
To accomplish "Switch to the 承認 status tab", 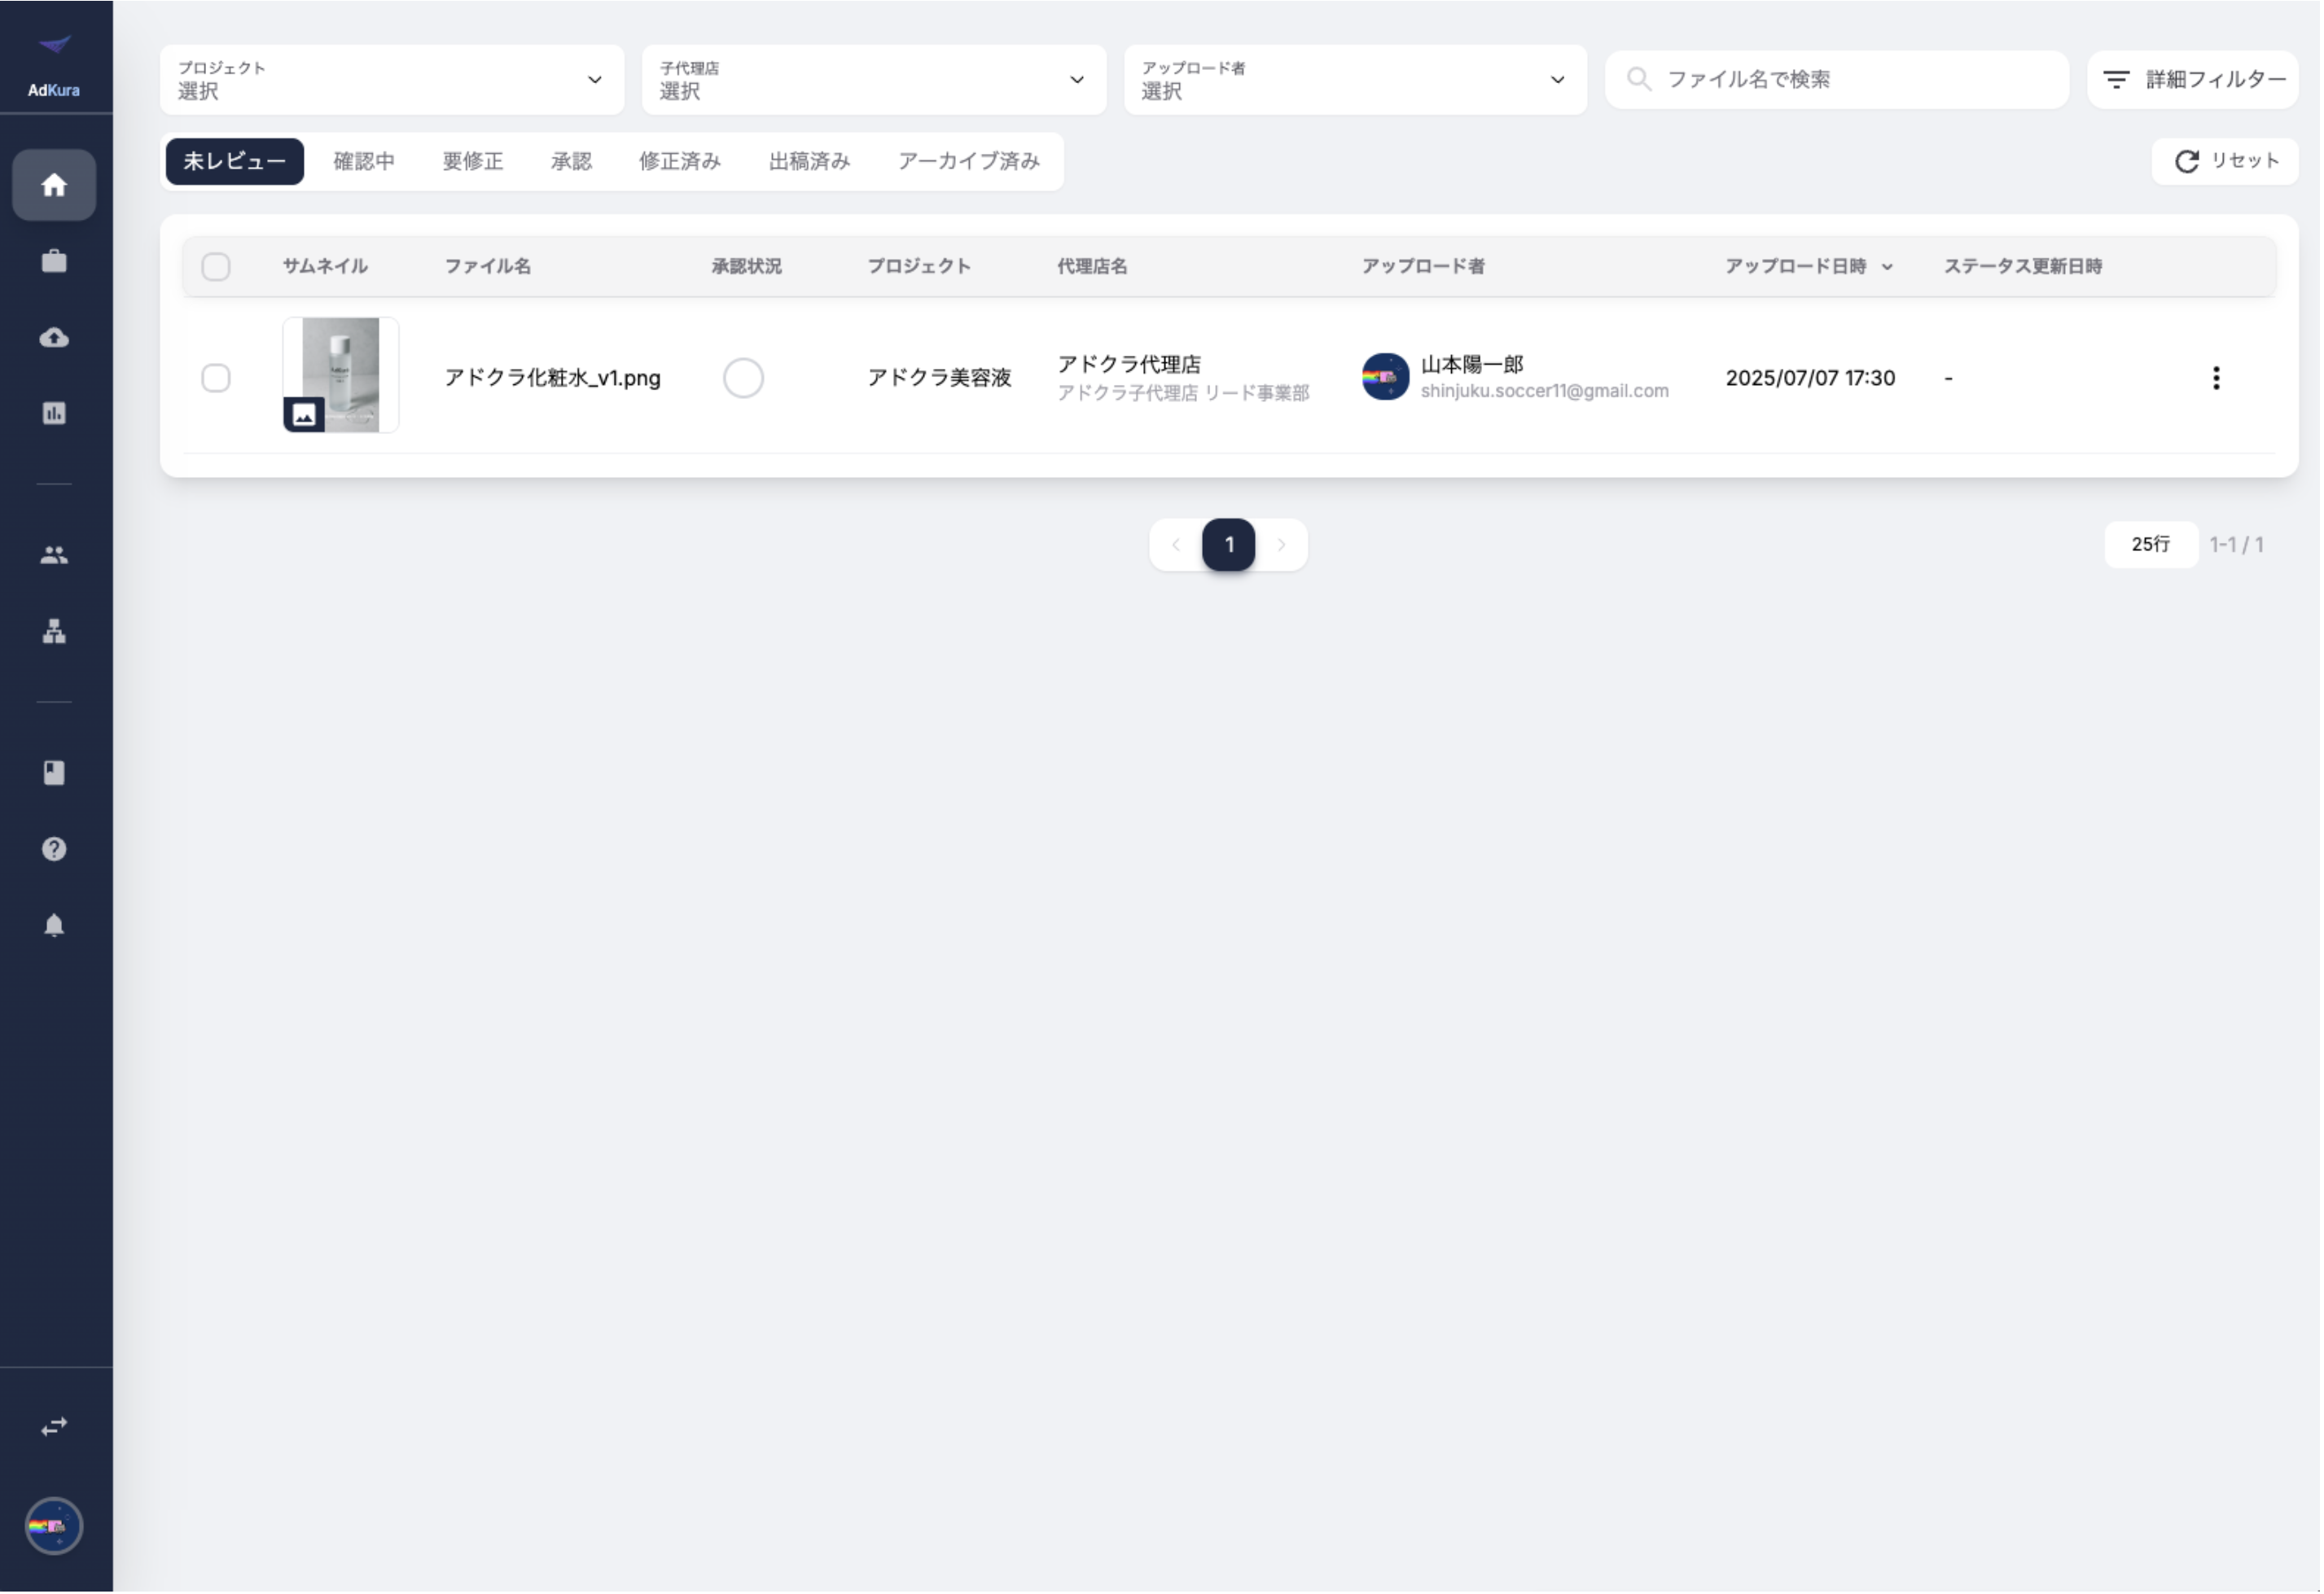I will pyautogui.click(x=570, y=161).
